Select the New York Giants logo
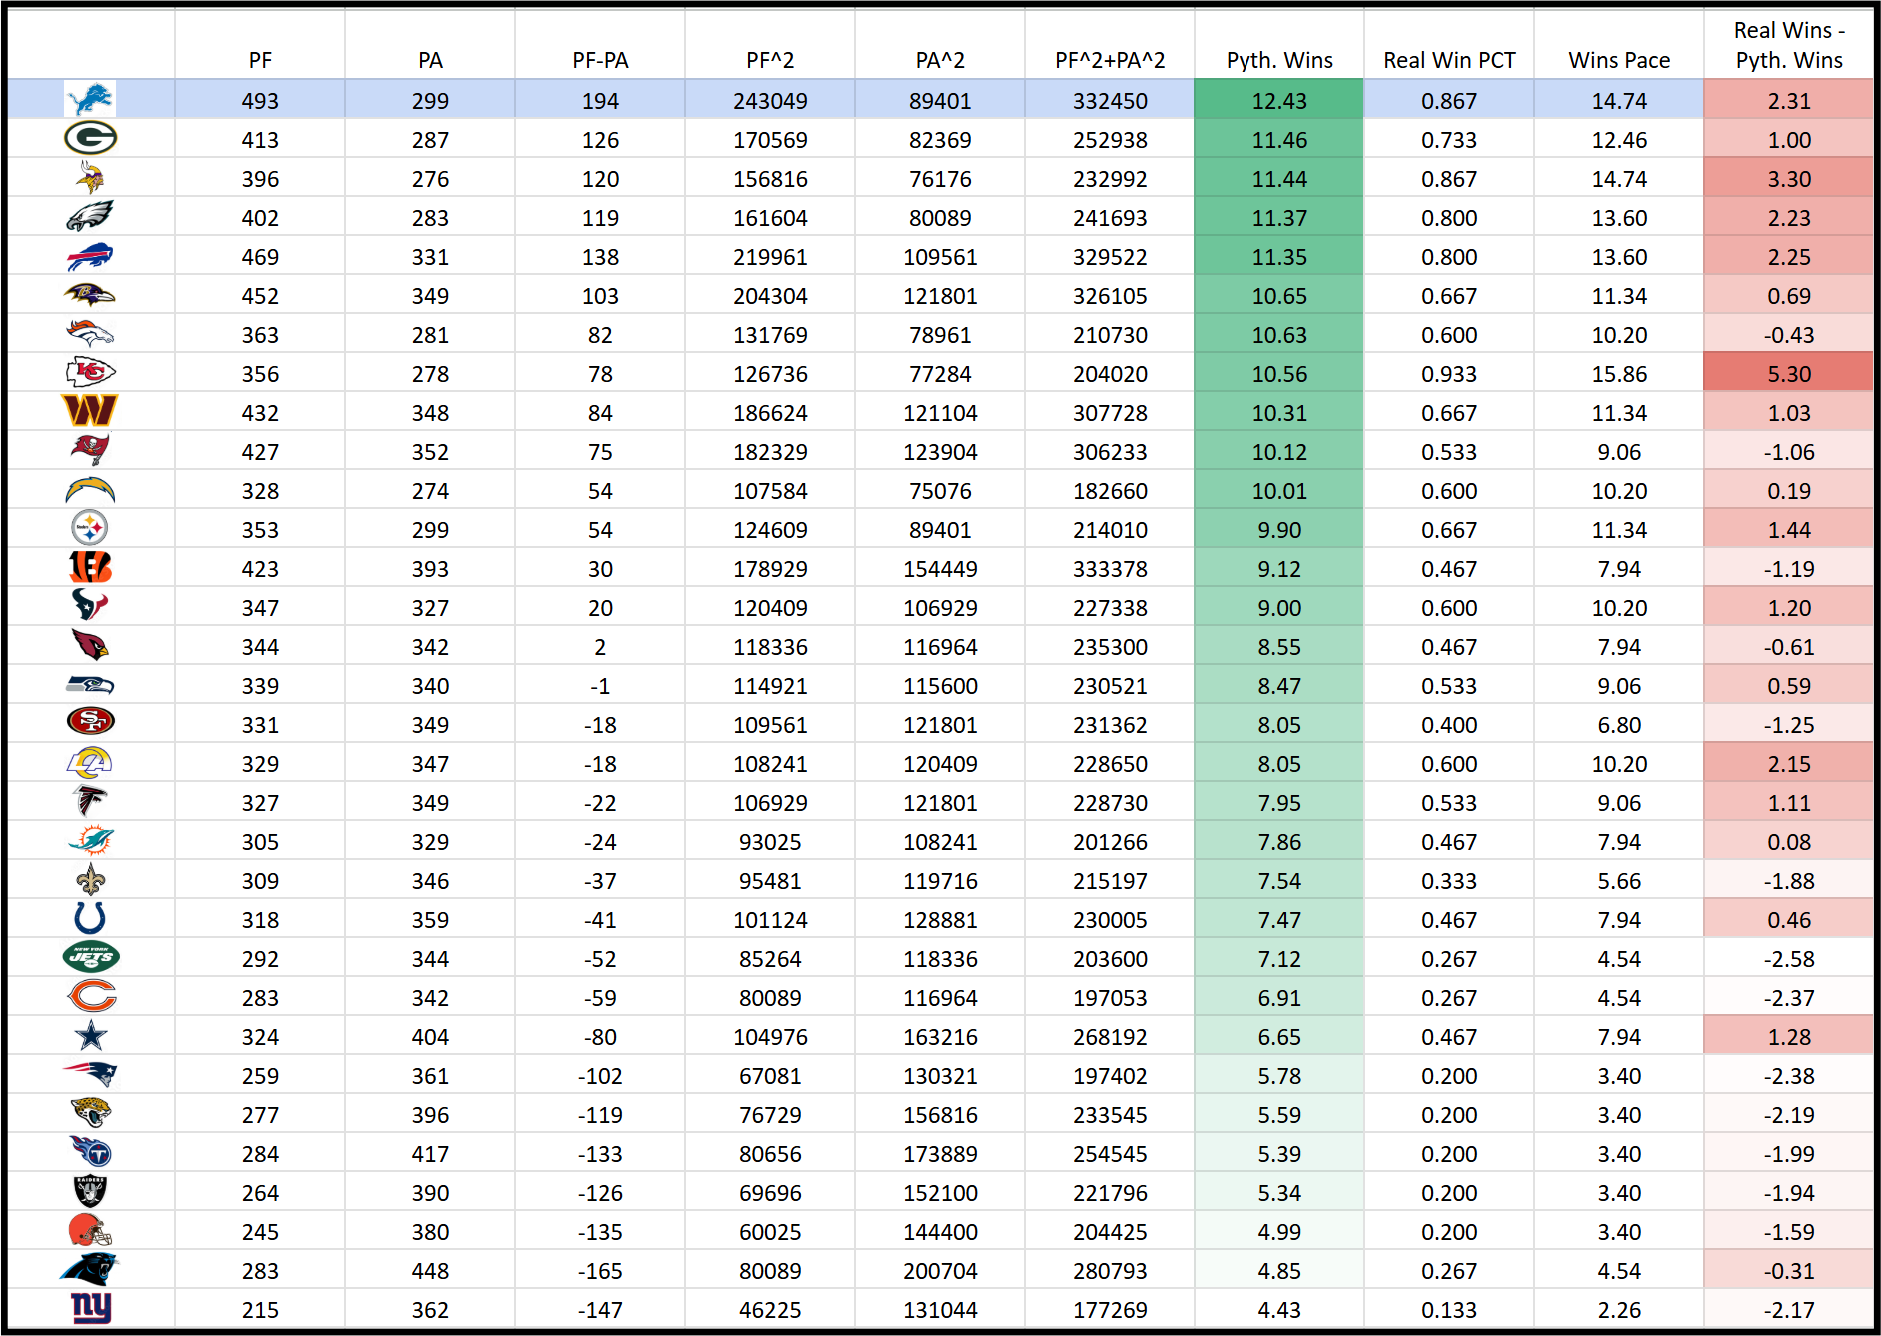Screen dimensions: 1881x1336 coord(91,1308)
